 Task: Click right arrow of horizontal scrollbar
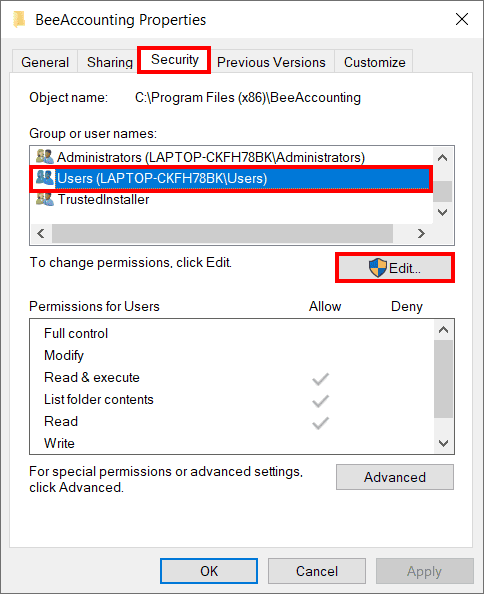[421, 233]
